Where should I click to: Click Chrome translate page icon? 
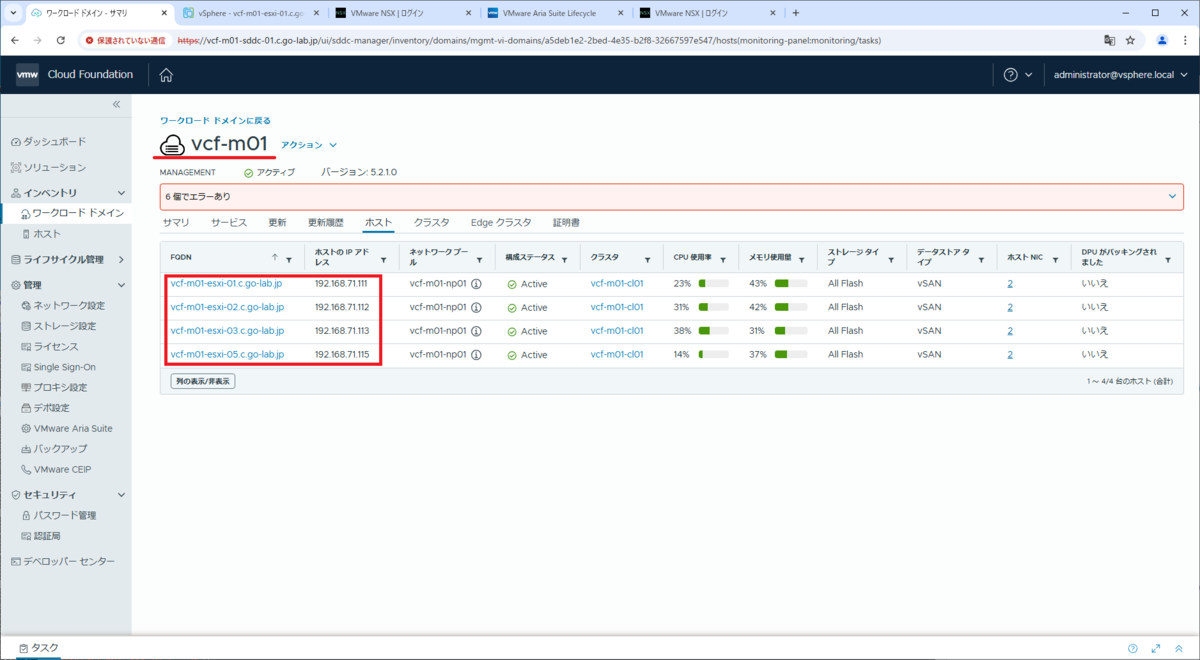(1109, 41)
